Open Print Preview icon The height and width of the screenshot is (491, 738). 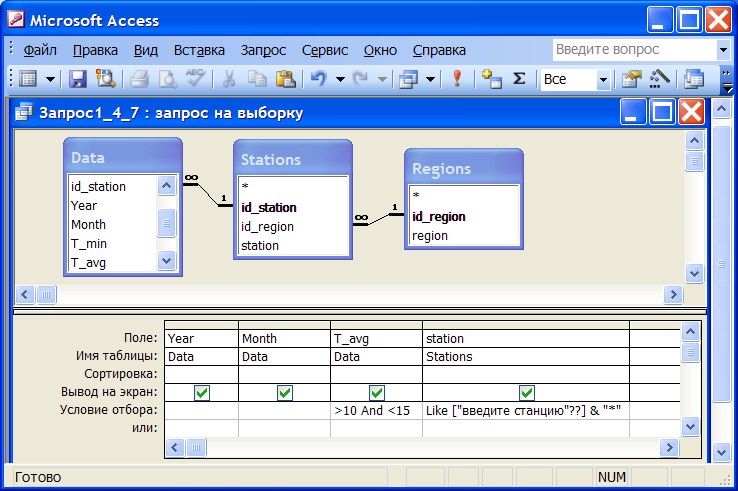(x=168, y=79)
